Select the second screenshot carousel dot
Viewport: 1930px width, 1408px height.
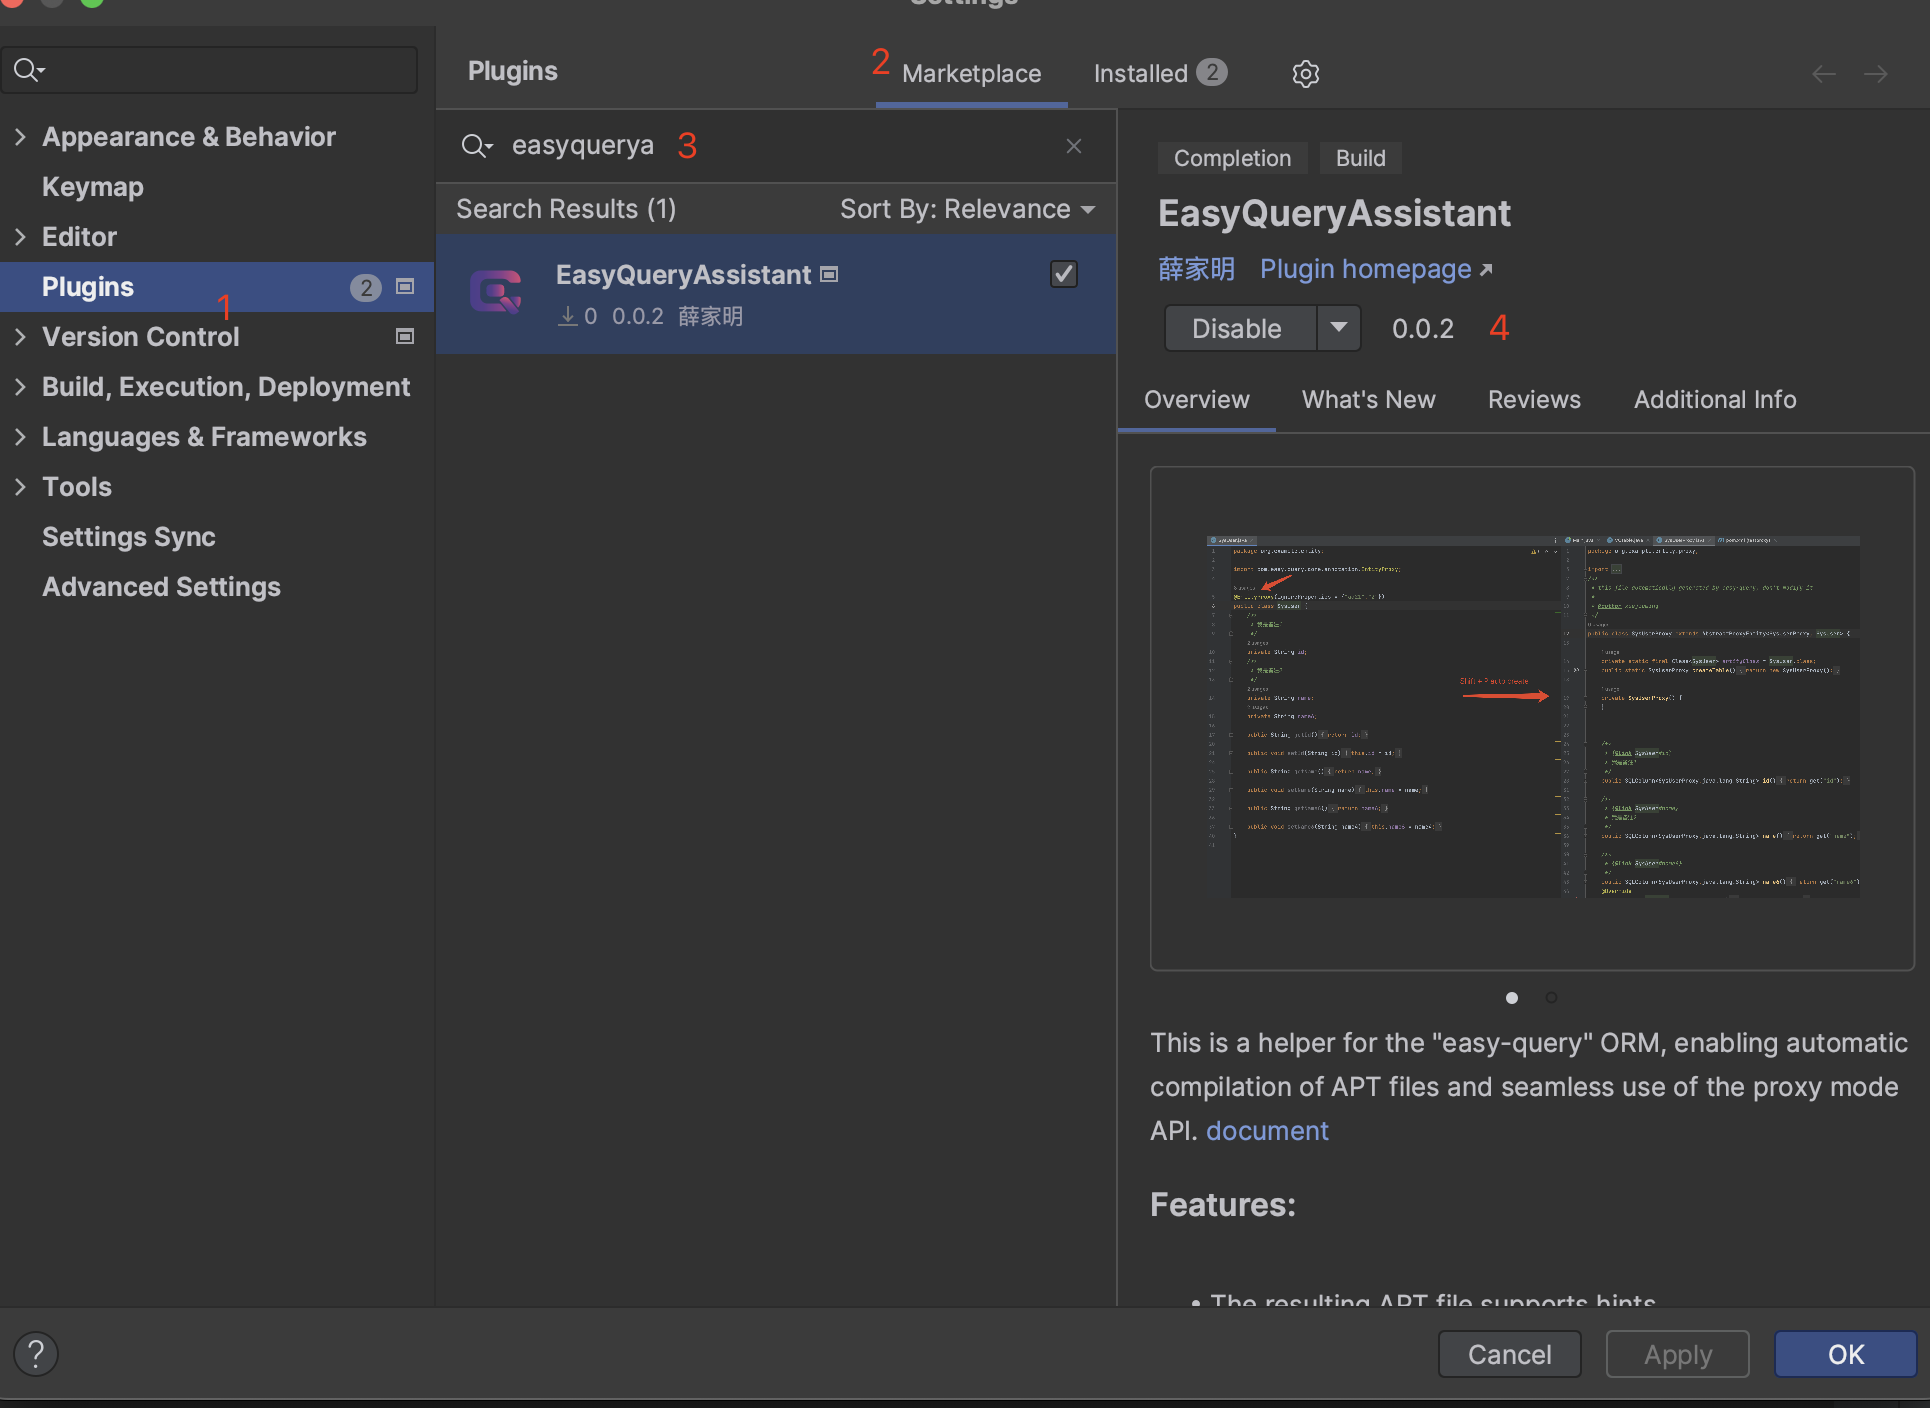(1551, 998)
